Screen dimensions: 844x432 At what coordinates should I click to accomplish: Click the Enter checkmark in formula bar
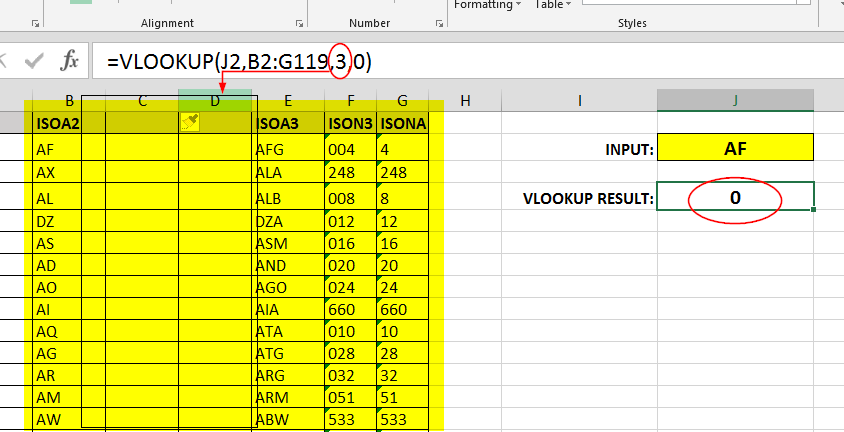pos(35,61)
